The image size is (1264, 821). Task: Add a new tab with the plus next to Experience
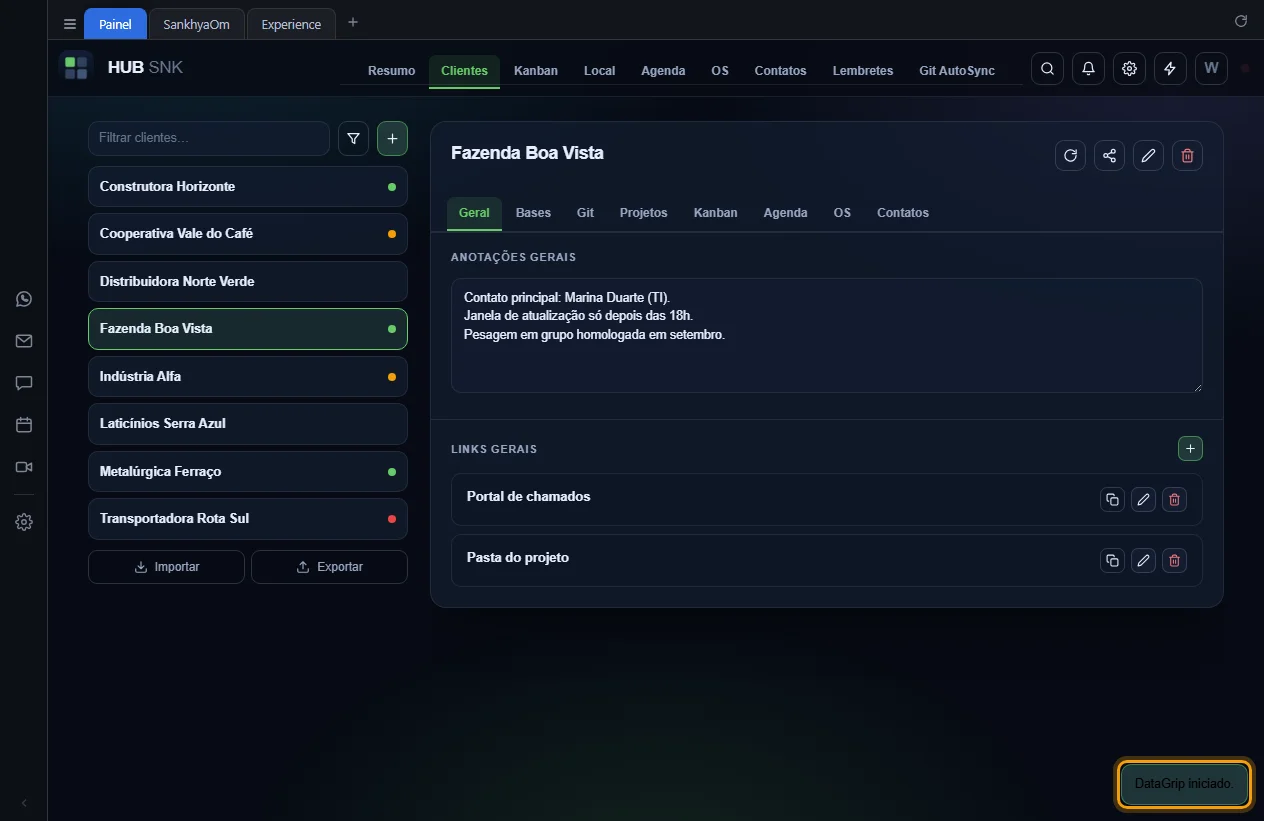(x=353, y=22)
